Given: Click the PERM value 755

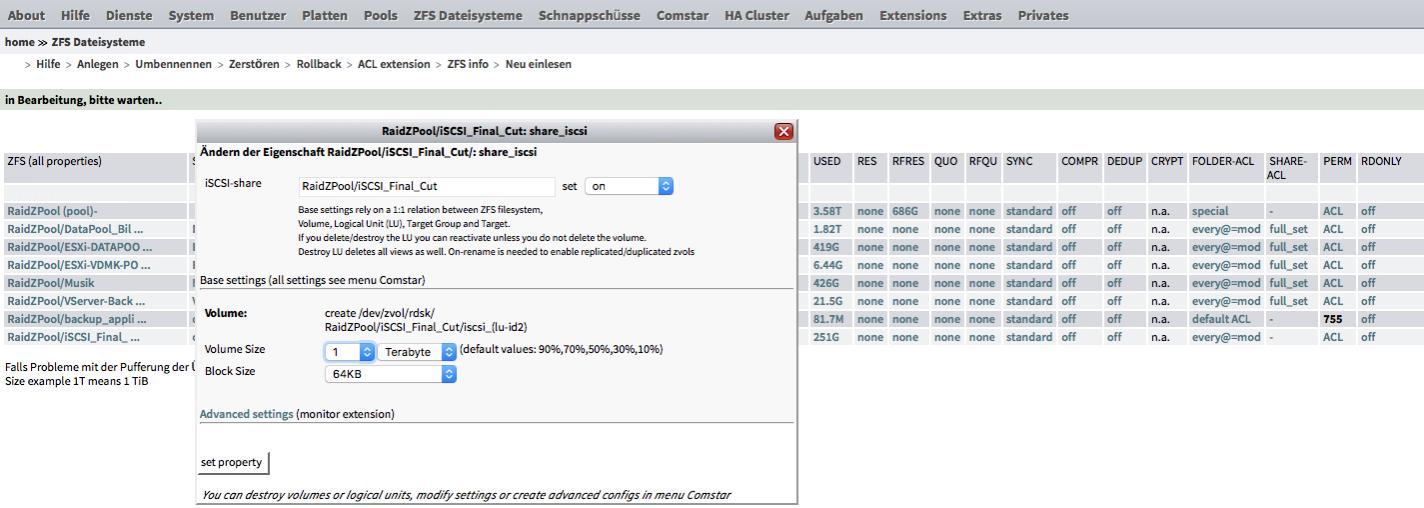Looking at the screenshot, I should pos(1332,319).
